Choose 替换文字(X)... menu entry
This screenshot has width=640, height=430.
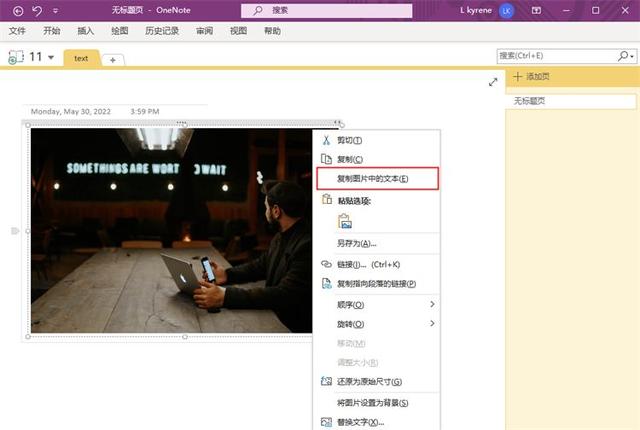pos(378,422)
